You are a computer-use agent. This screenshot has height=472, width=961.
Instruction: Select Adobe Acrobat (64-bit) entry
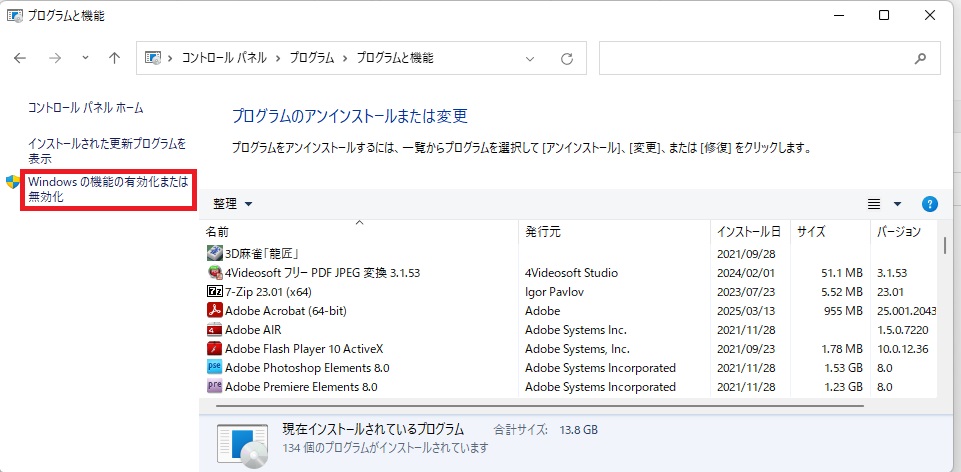286,311
